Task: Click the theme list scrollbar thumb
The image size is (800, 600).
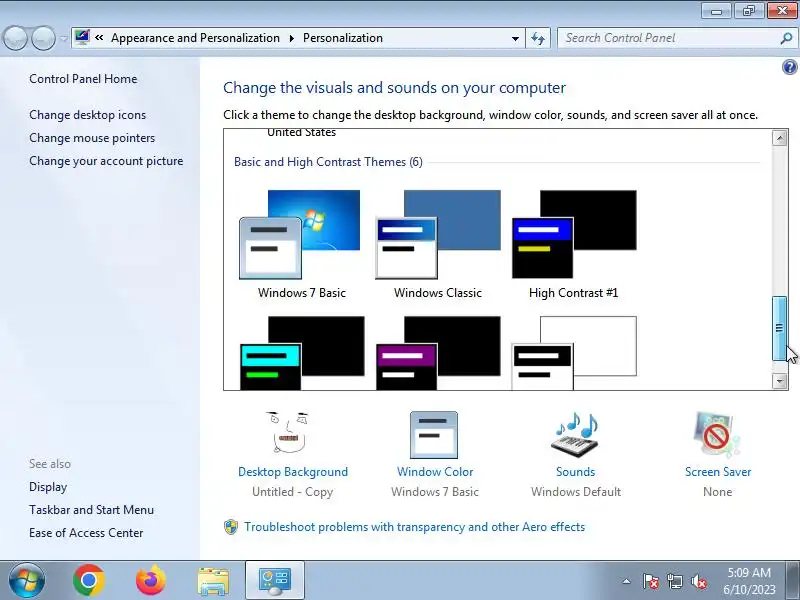Action: (x=779, y=329)
